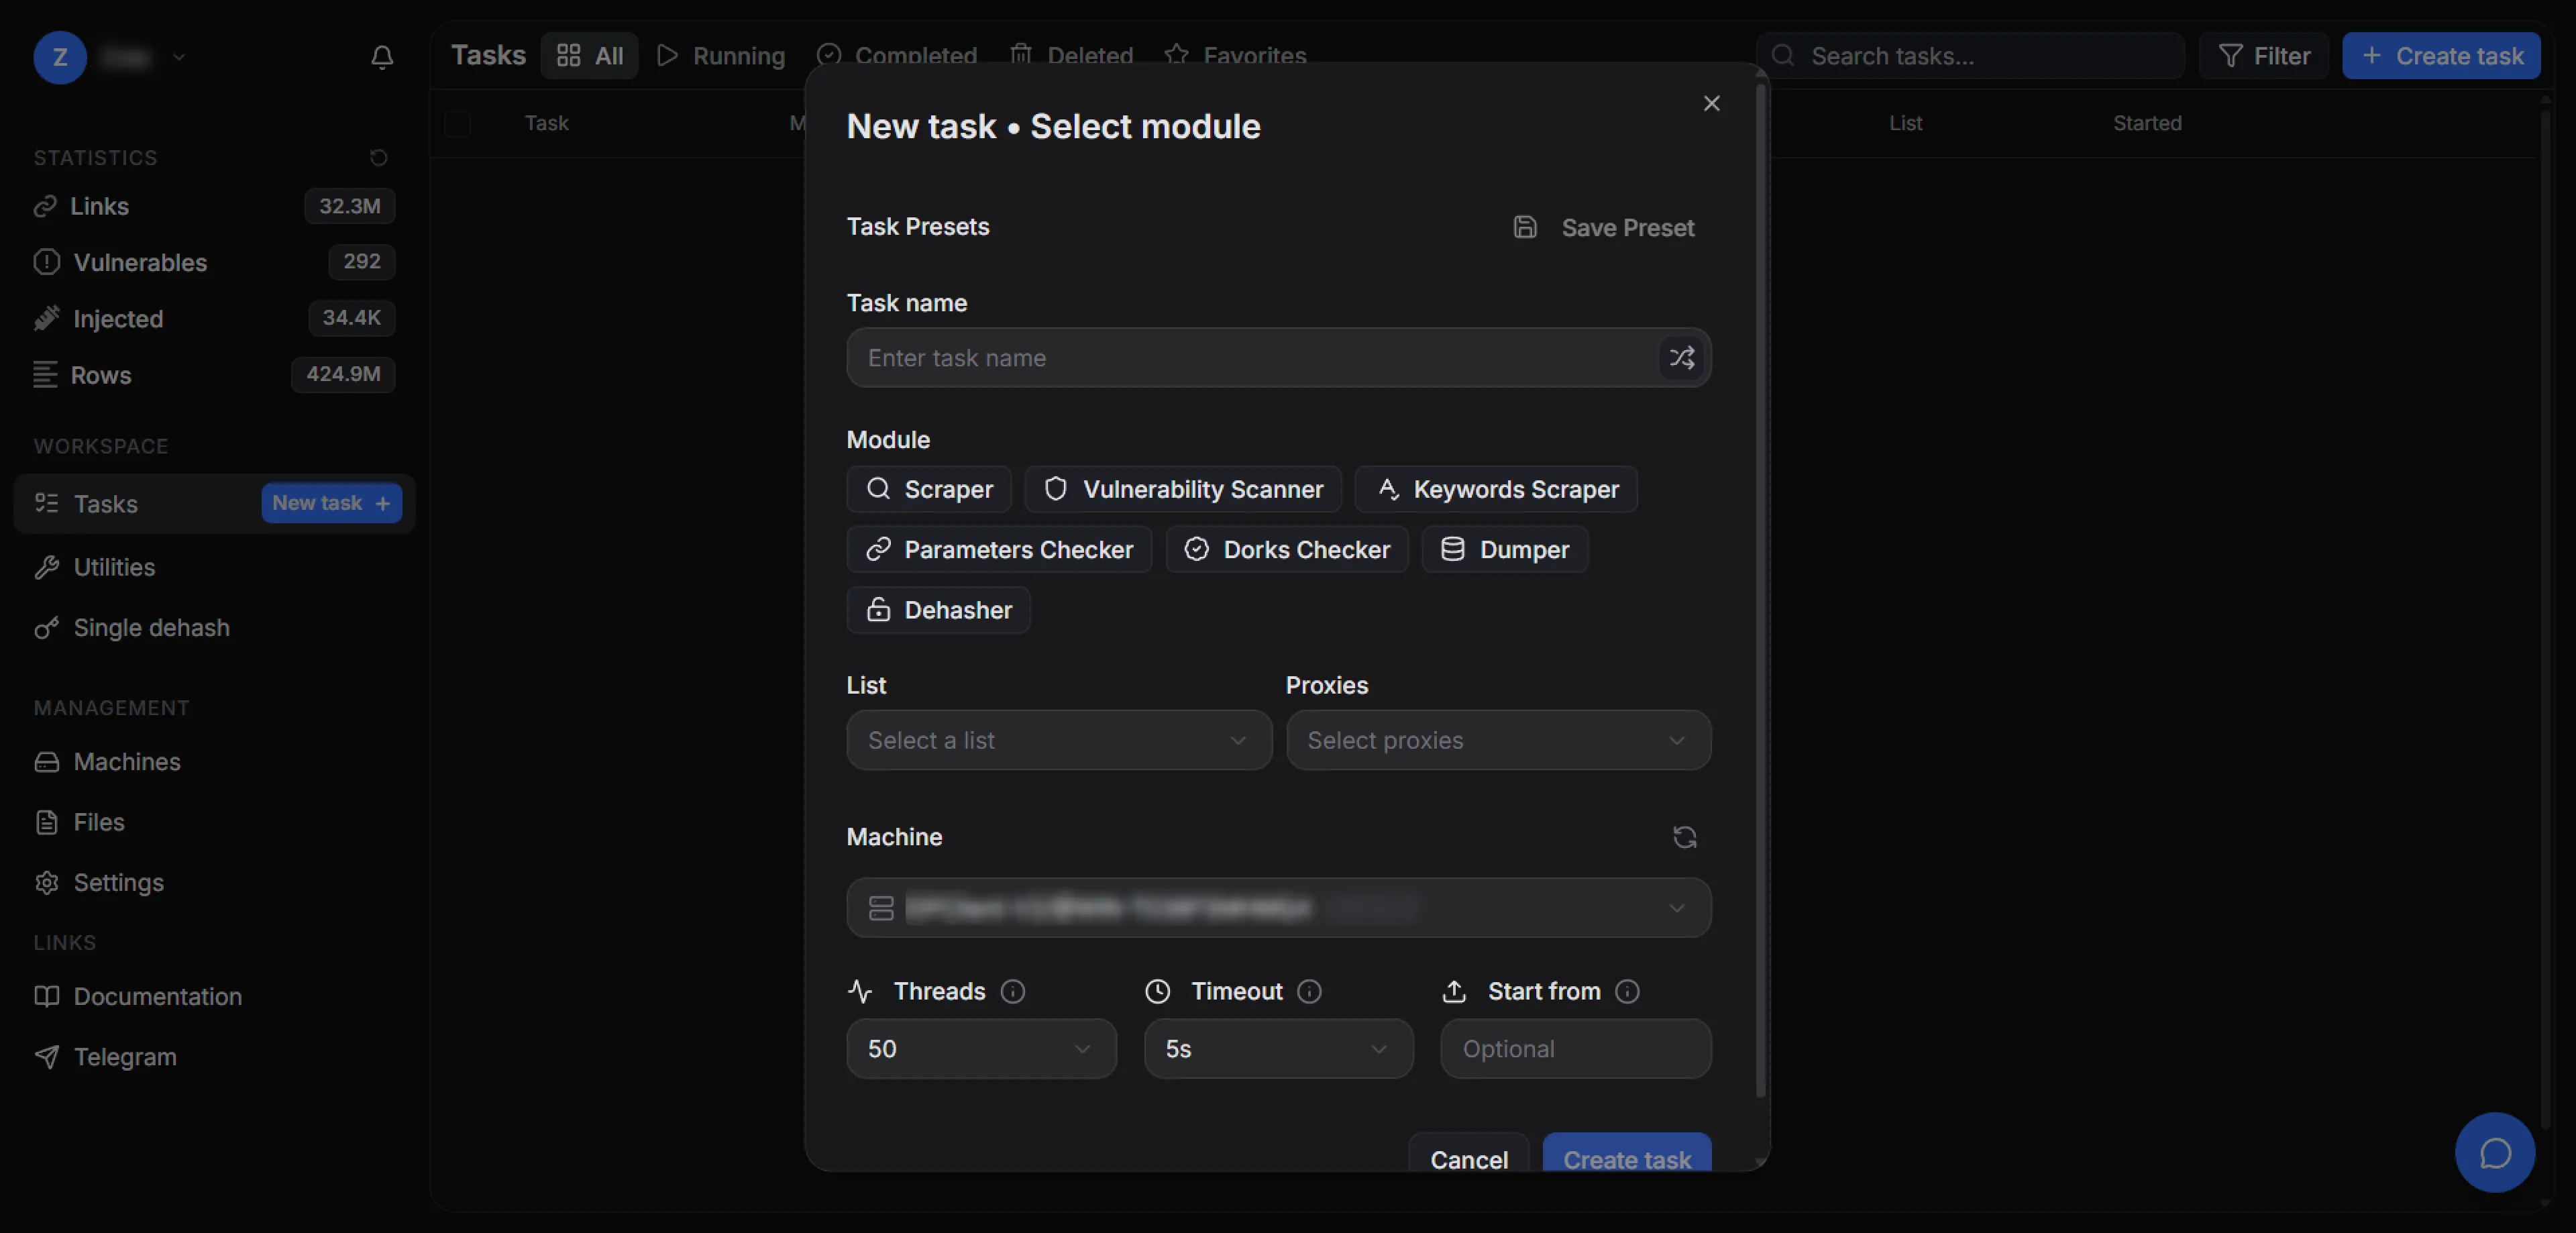Viewport: 2576px width, 1233px height.
Task: Click the random task name shuffle icon
Action: (x=1681, y=358)
